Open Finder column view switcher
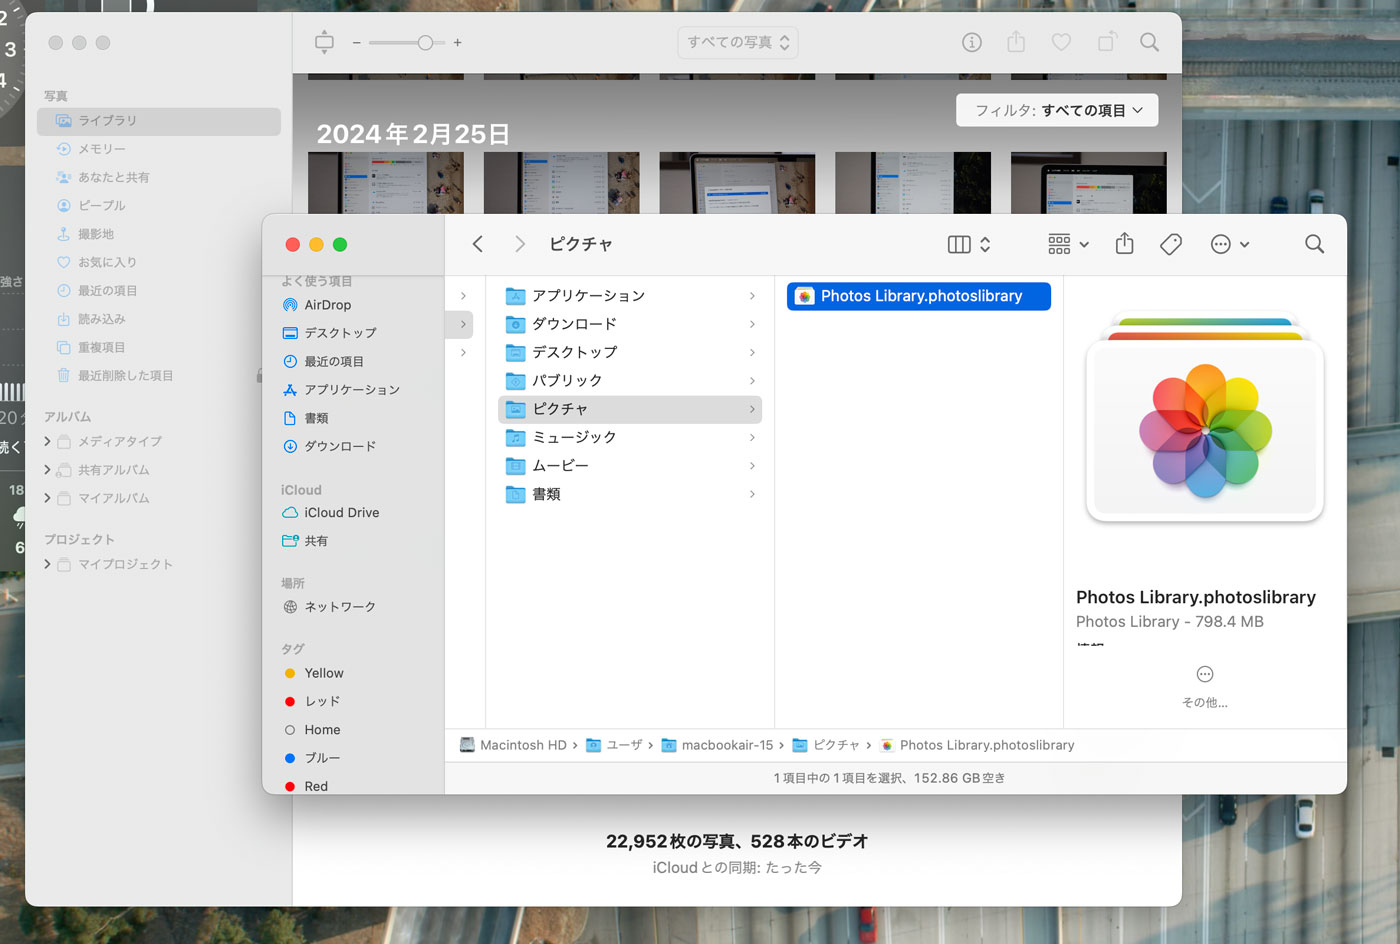Viewport: 1400px width, 944px height. (969, 244)
